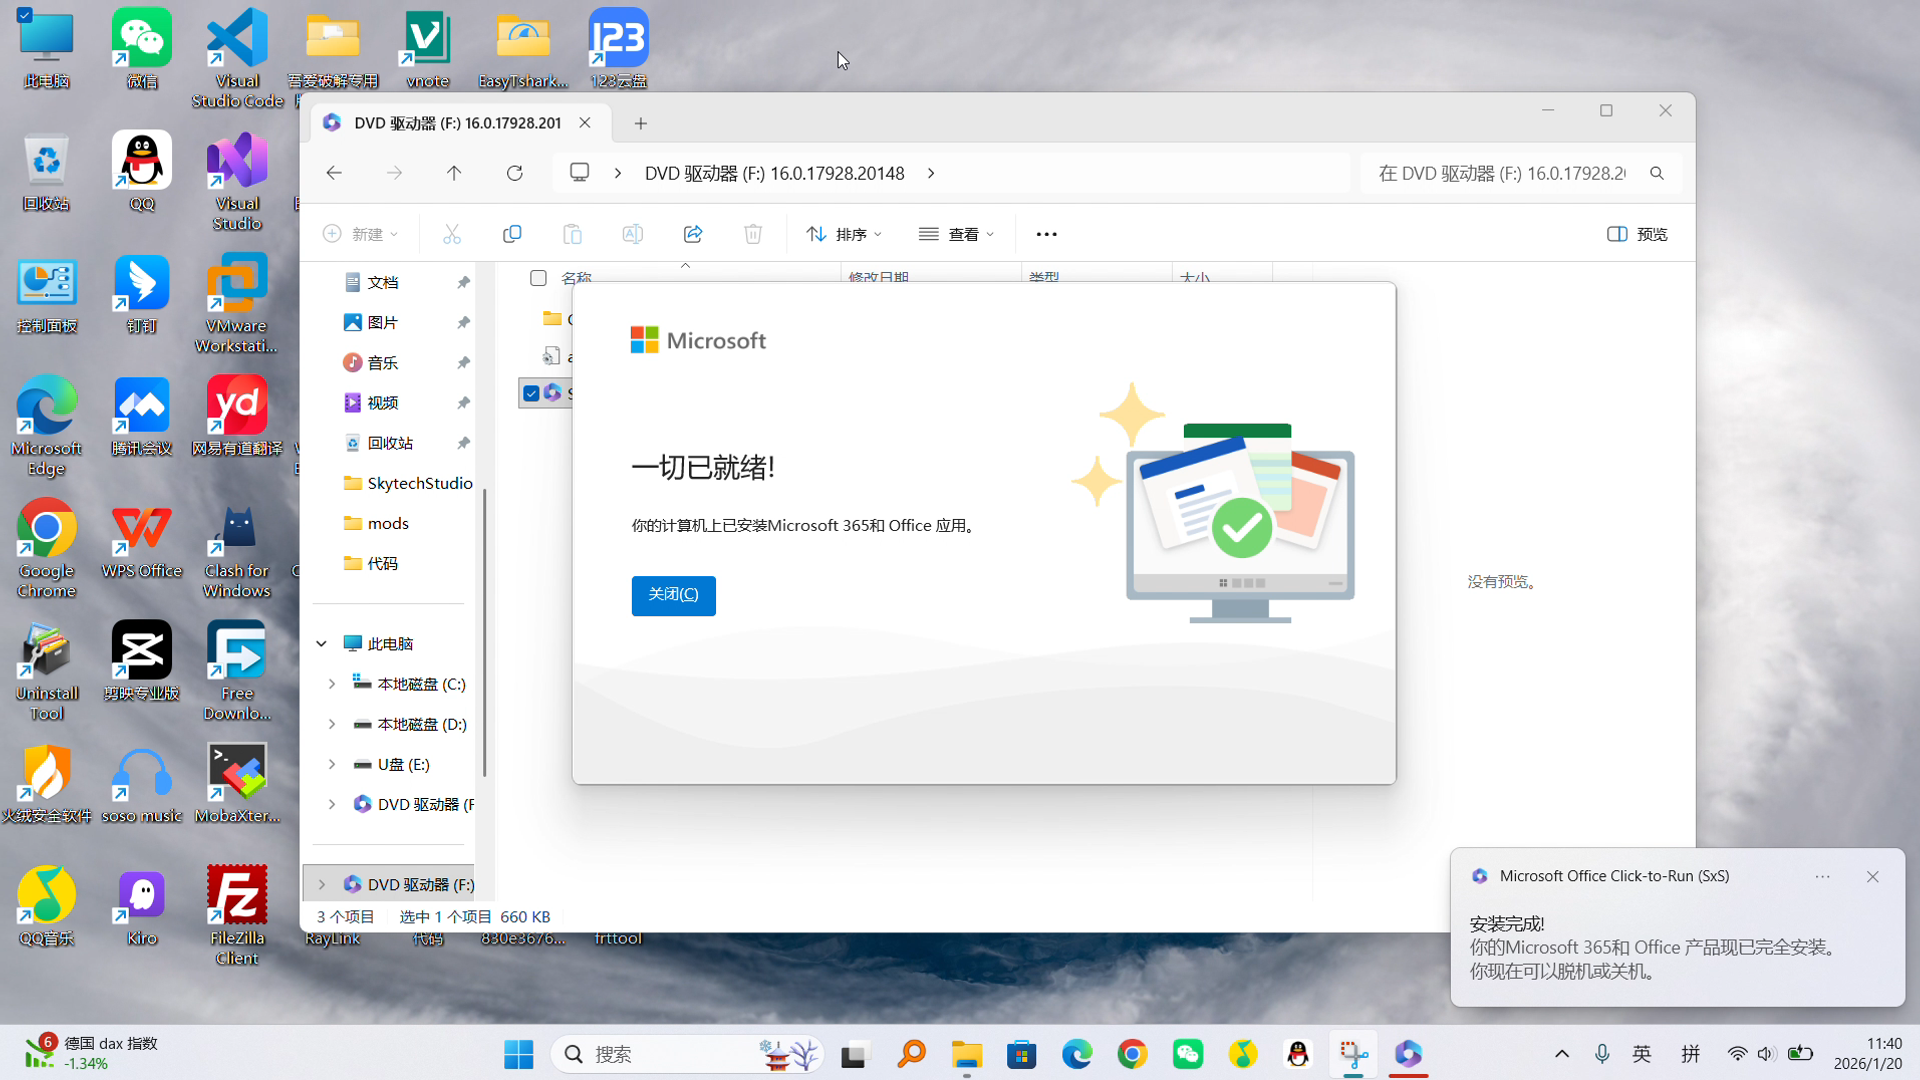1920x1080 pixels.
Task: Open the See more ellipsis menu
Action: point(1046,234)
